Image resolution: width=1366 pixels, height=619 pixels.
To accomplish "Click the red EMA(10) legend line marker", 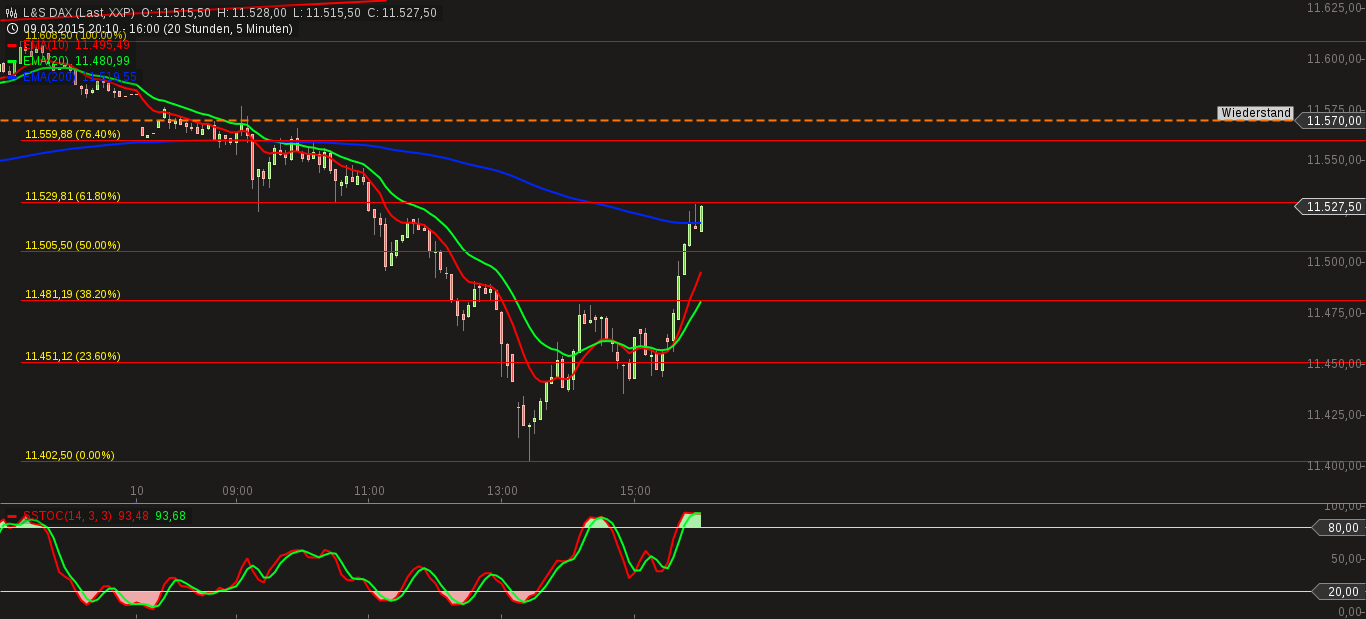I will point(12,45).
